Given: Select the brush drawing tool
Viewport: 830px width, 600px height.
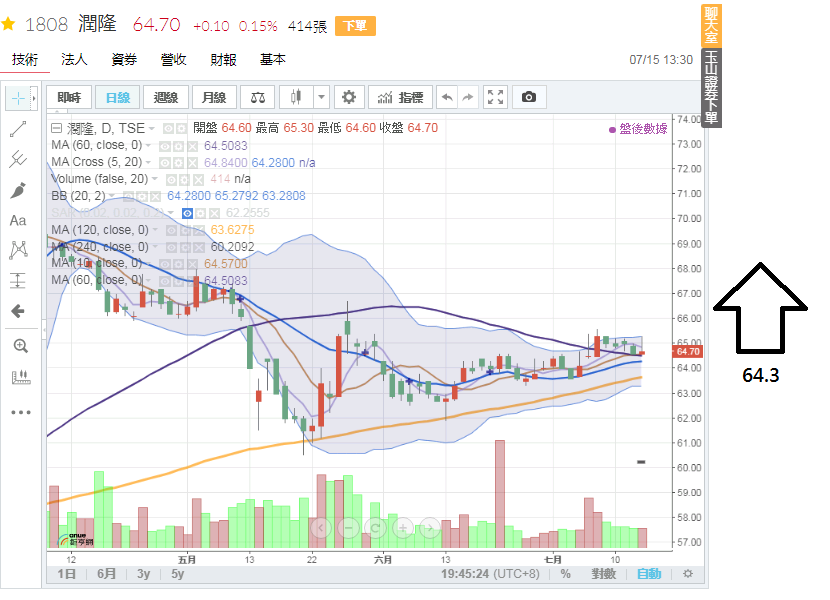Looking at the screenshot, I should click(x=18, y=190).
